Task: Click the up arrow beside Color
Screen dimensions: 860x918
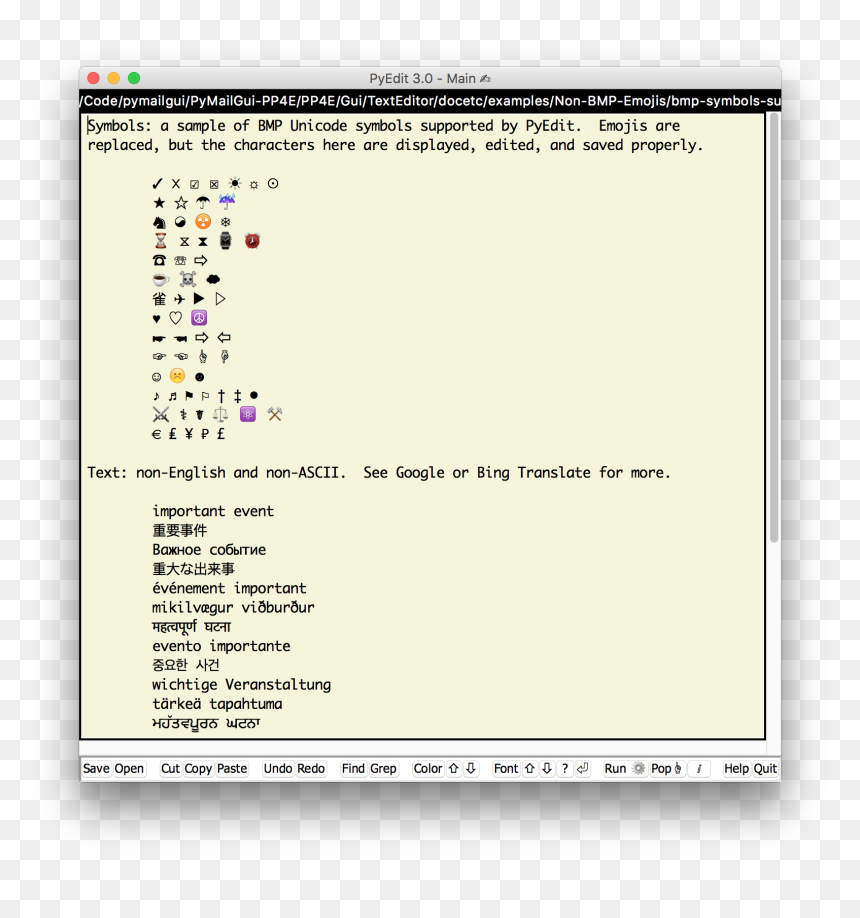Action: tap(454, 769)
